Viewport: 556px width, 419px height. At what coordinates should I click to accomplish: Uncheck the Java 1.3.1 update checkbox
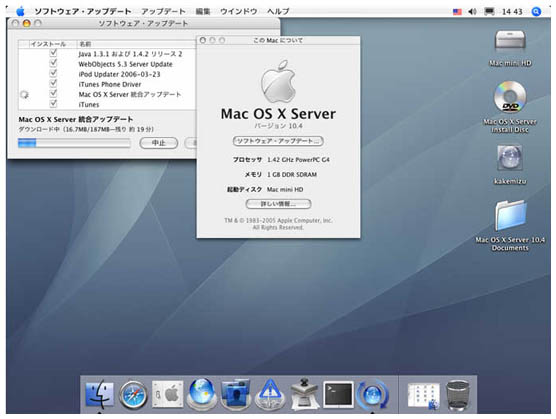(x=53, y=53)
